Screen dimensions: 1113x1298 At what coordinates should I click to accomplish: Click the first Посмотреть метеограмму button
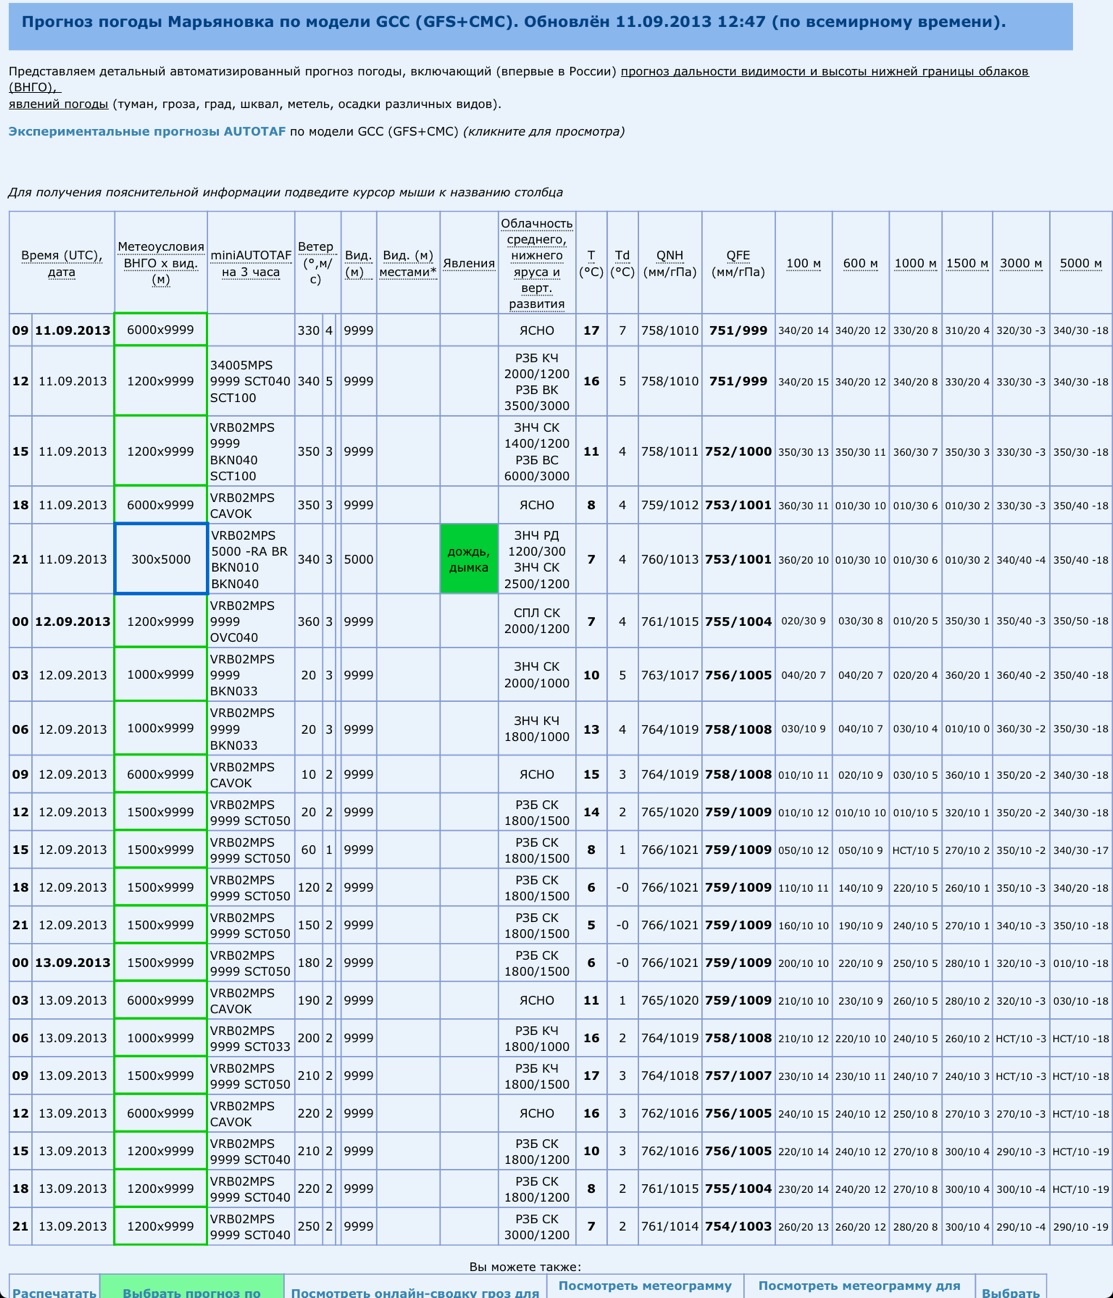click(x=645, y=1285)
